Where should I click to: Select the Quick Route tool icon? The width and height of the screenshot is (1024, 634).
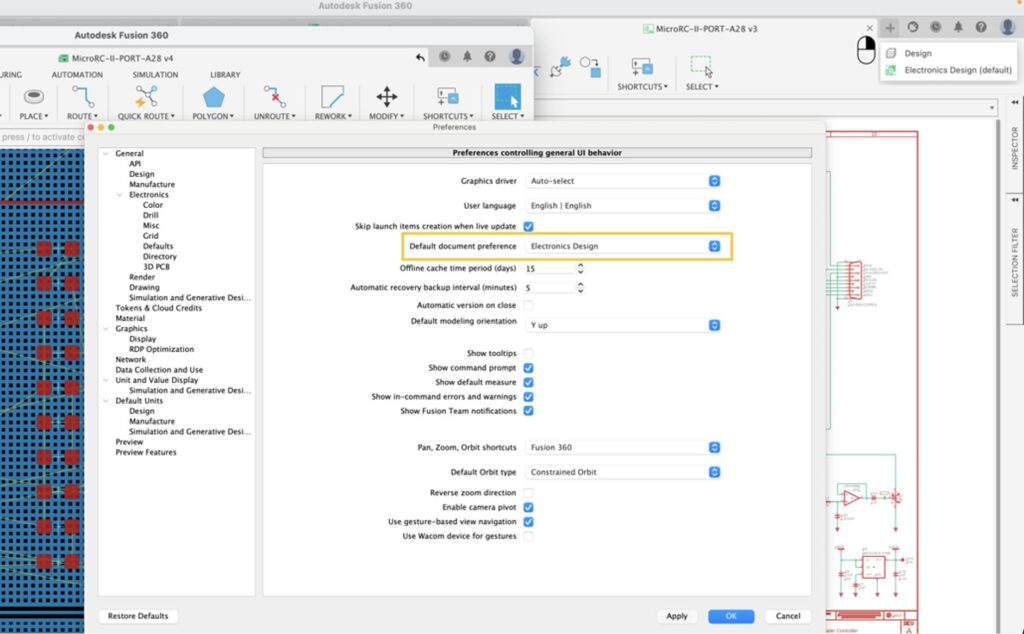click(x=146, y=97)
